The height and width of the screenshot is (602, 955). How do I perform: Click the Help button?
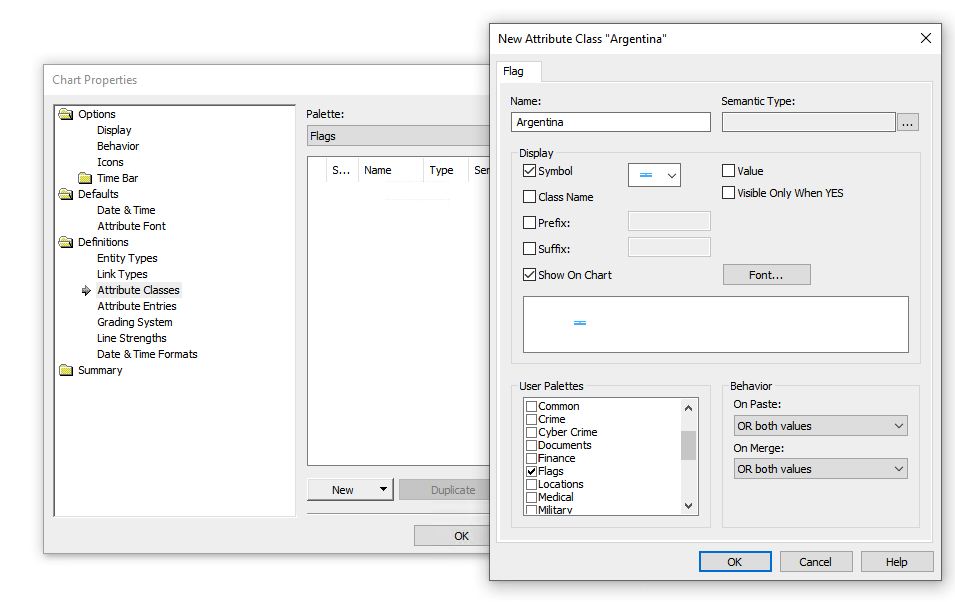point(896,561)
